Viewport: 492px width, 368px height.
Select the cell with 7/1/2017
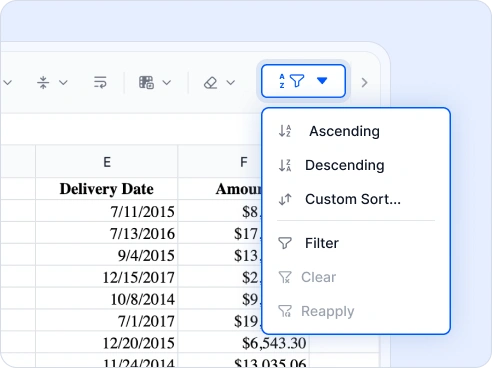coord(107,321)
